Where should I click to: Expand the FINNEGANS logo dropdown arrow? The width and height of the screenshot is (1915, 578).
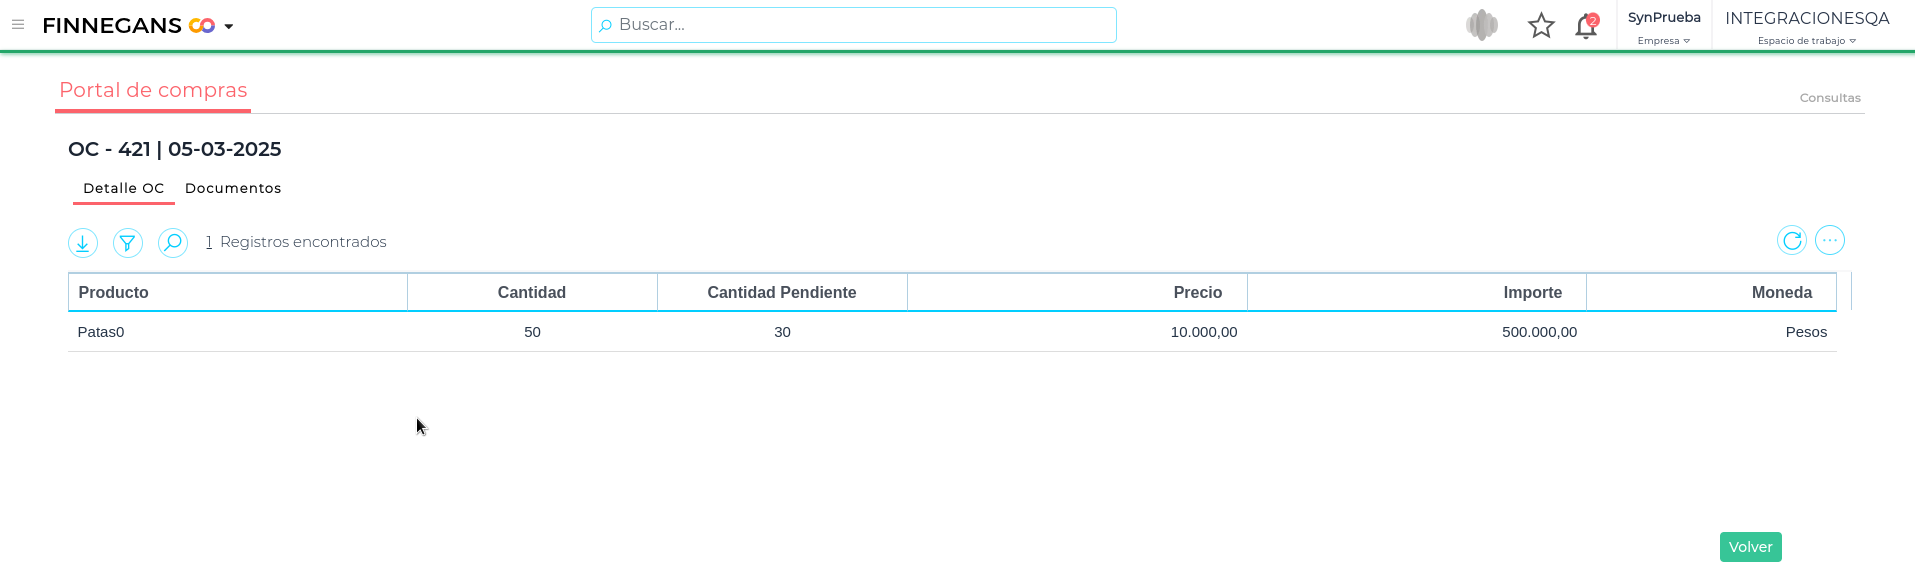[229, 27]
